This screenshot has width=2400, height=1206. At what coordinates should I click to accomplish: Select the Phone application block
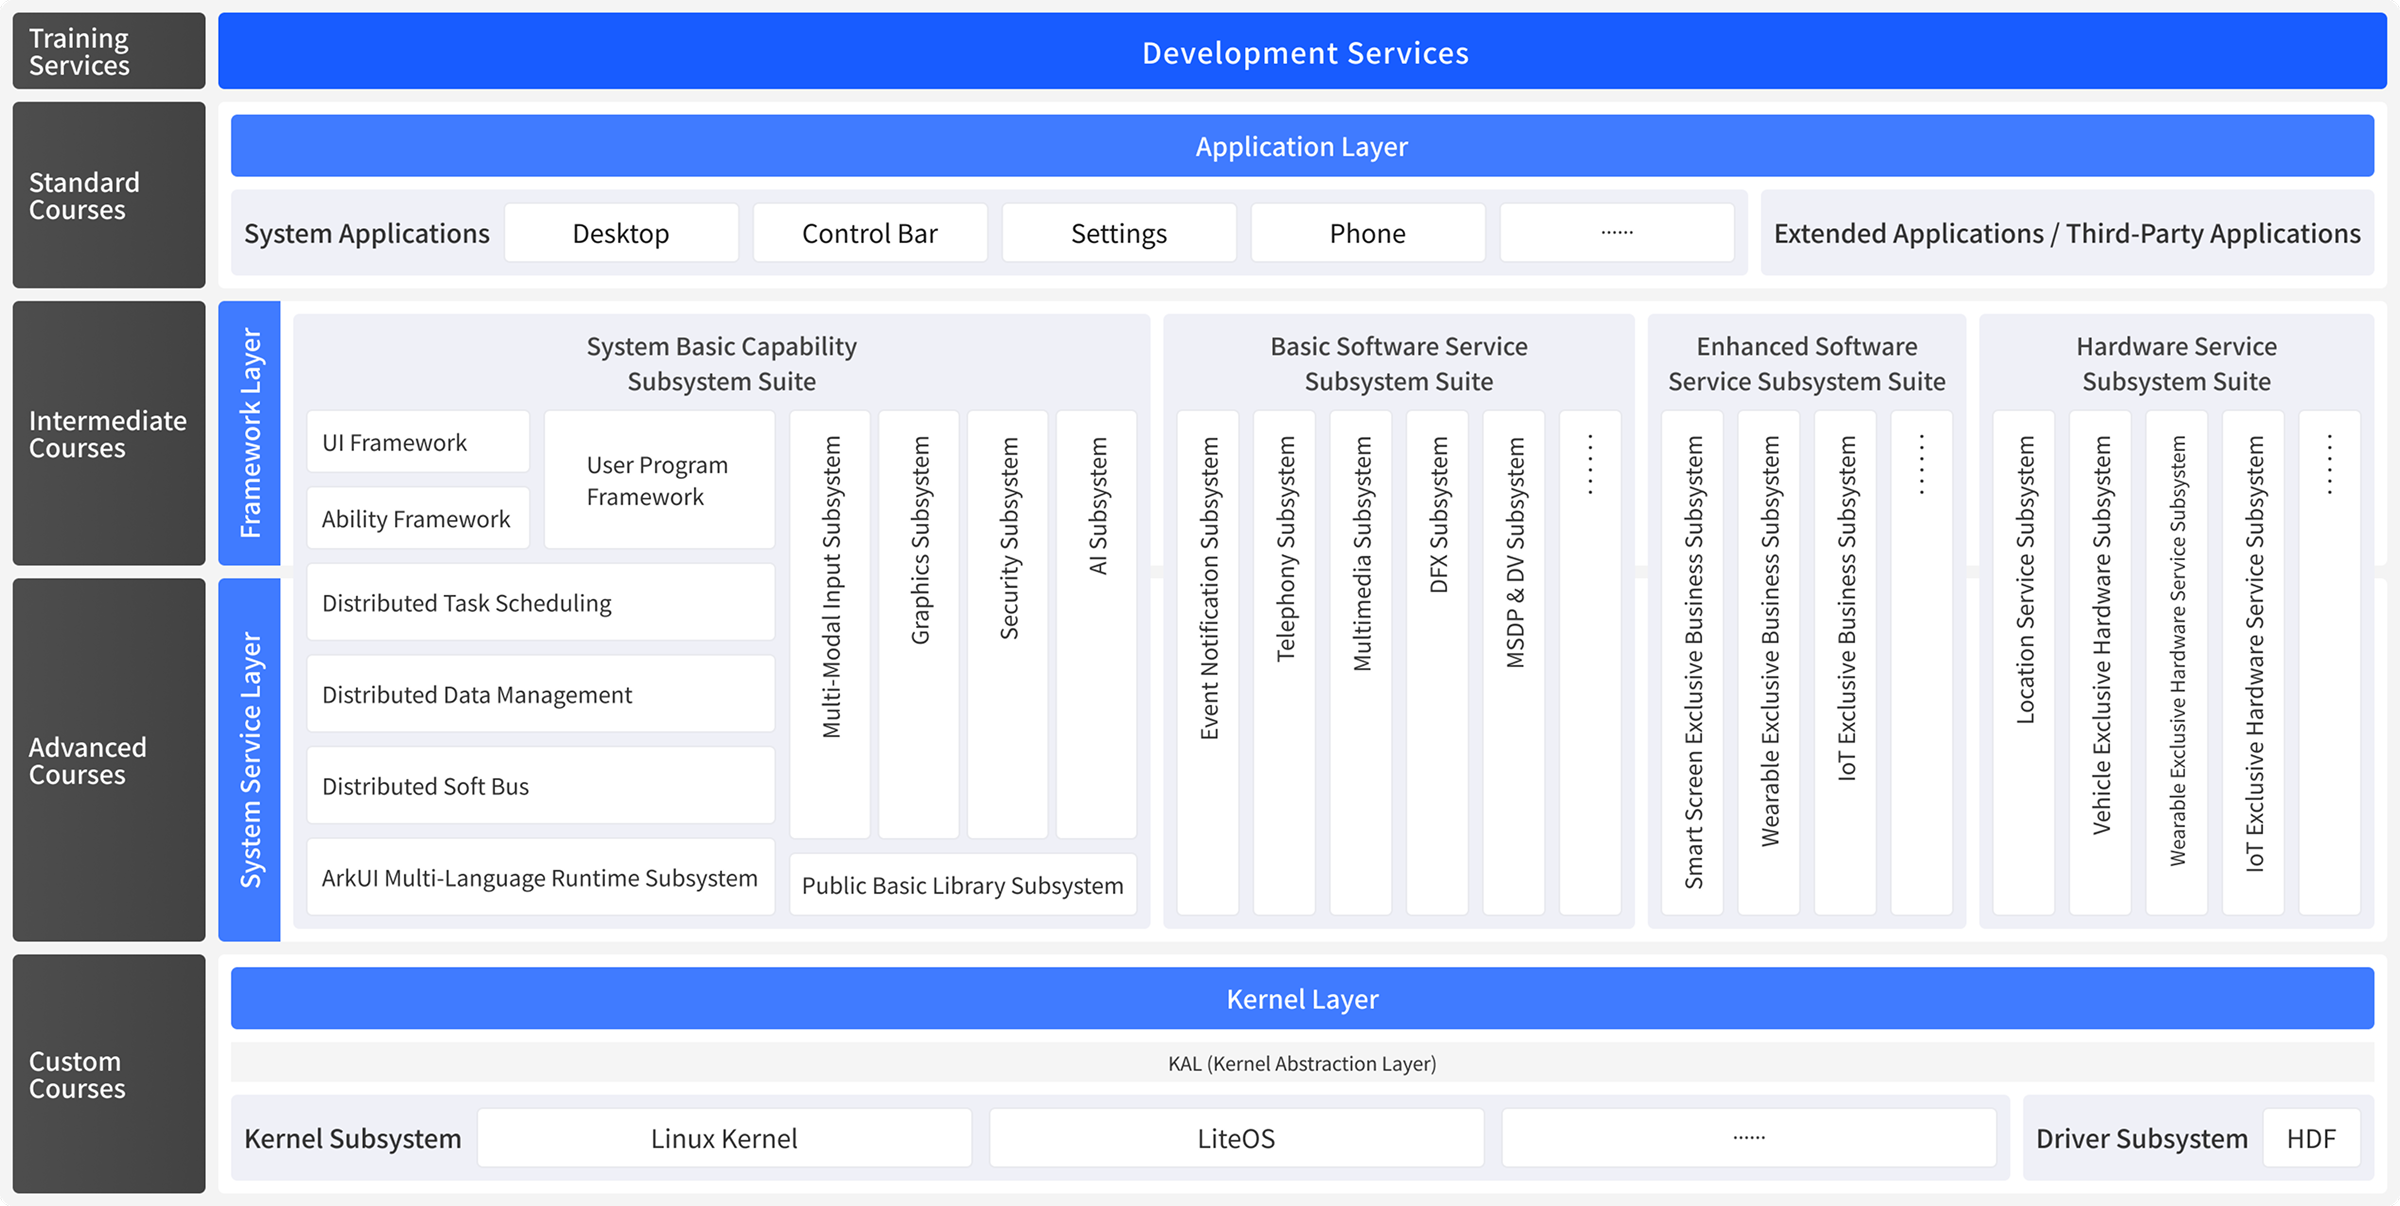coord(1367,232)
